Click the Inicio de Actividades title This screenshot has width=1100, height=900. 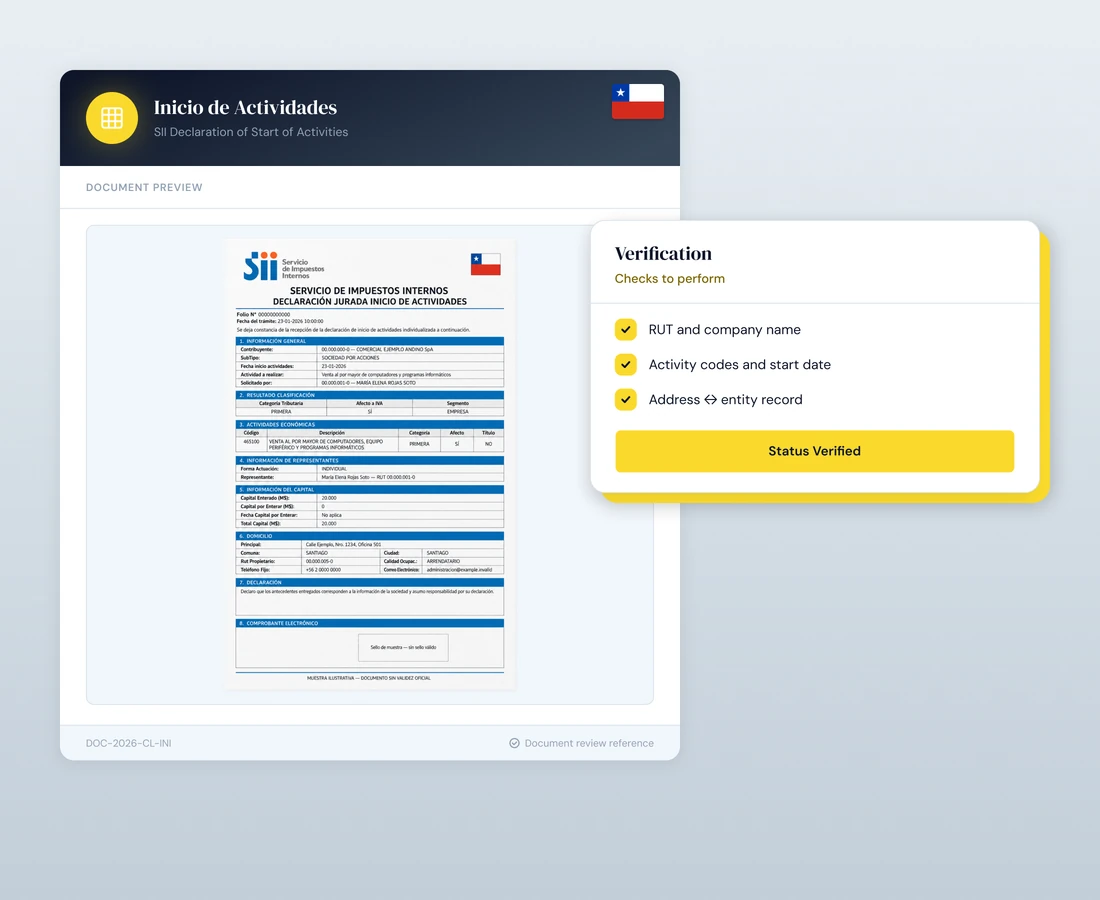pyautogui.click(x=246, y=107)
